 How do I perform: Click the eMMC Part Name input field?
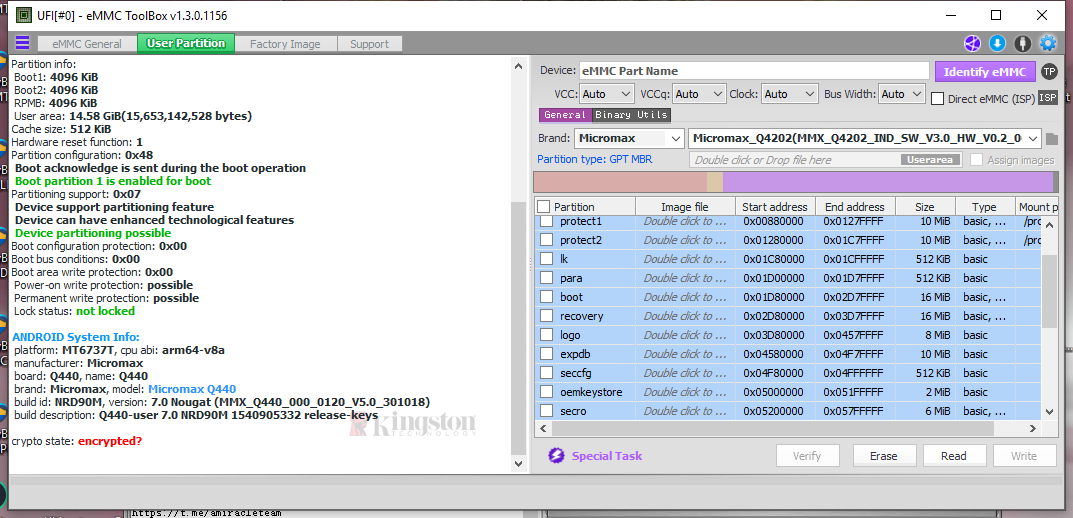tap(755, 71)
